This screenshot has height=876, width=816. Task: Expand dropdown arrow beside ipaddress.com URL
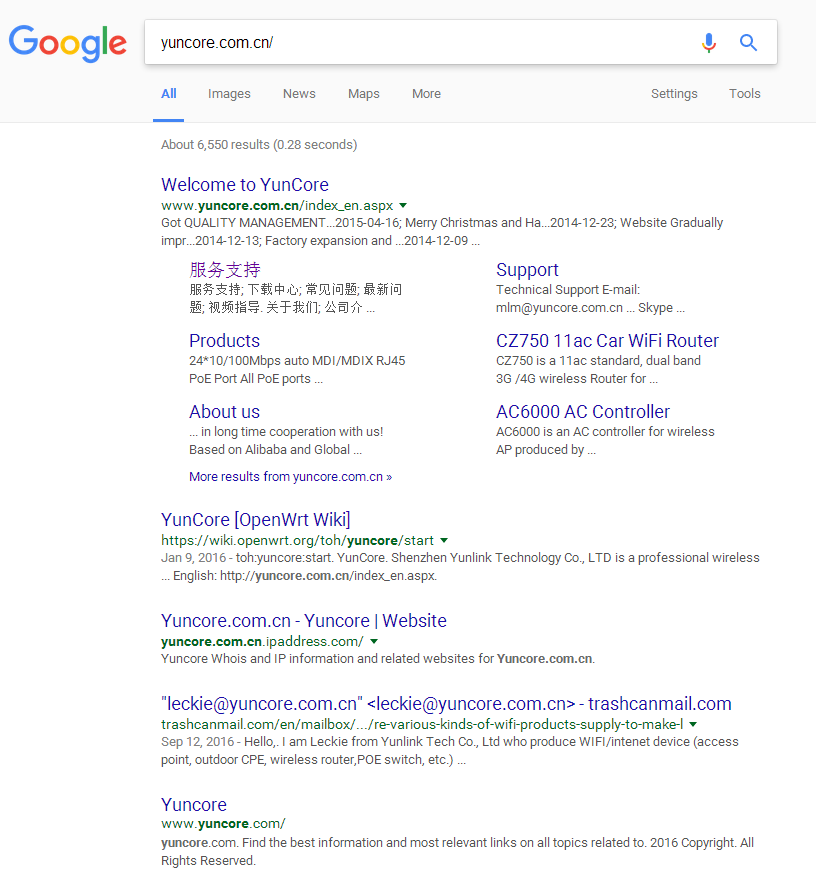click(x=374, y=641)
